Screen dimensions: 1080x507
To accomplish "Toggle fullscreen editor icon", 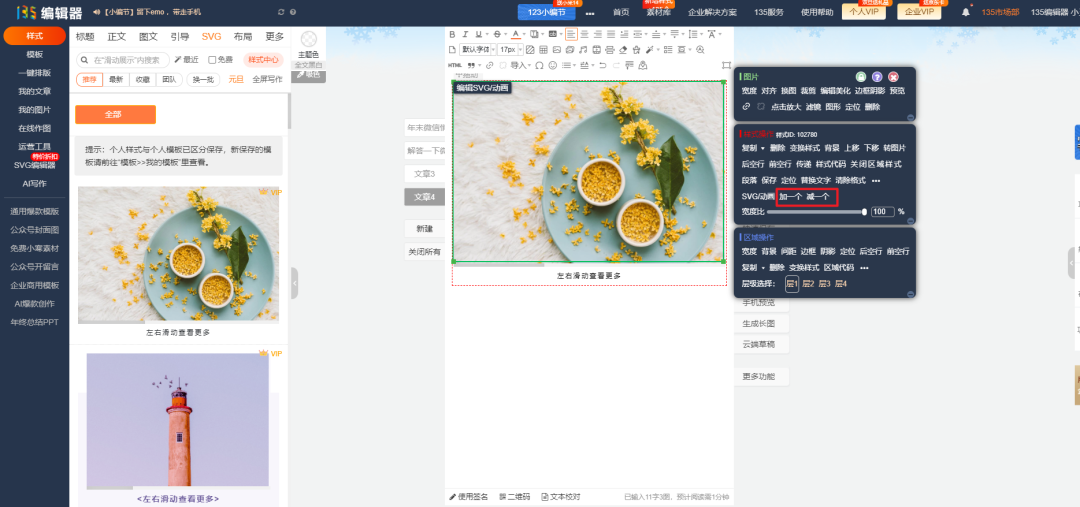I will tap(726, 65).
